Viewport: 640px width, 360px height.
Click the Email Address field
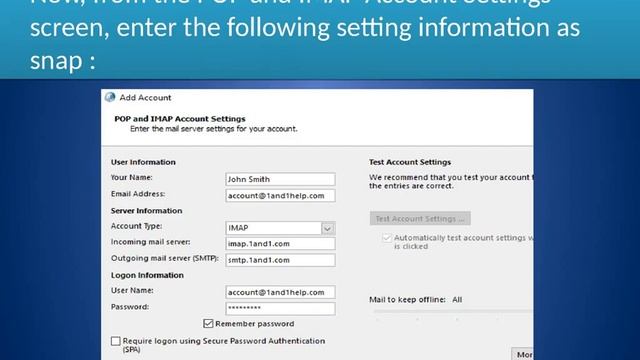(x=280, y=196)
